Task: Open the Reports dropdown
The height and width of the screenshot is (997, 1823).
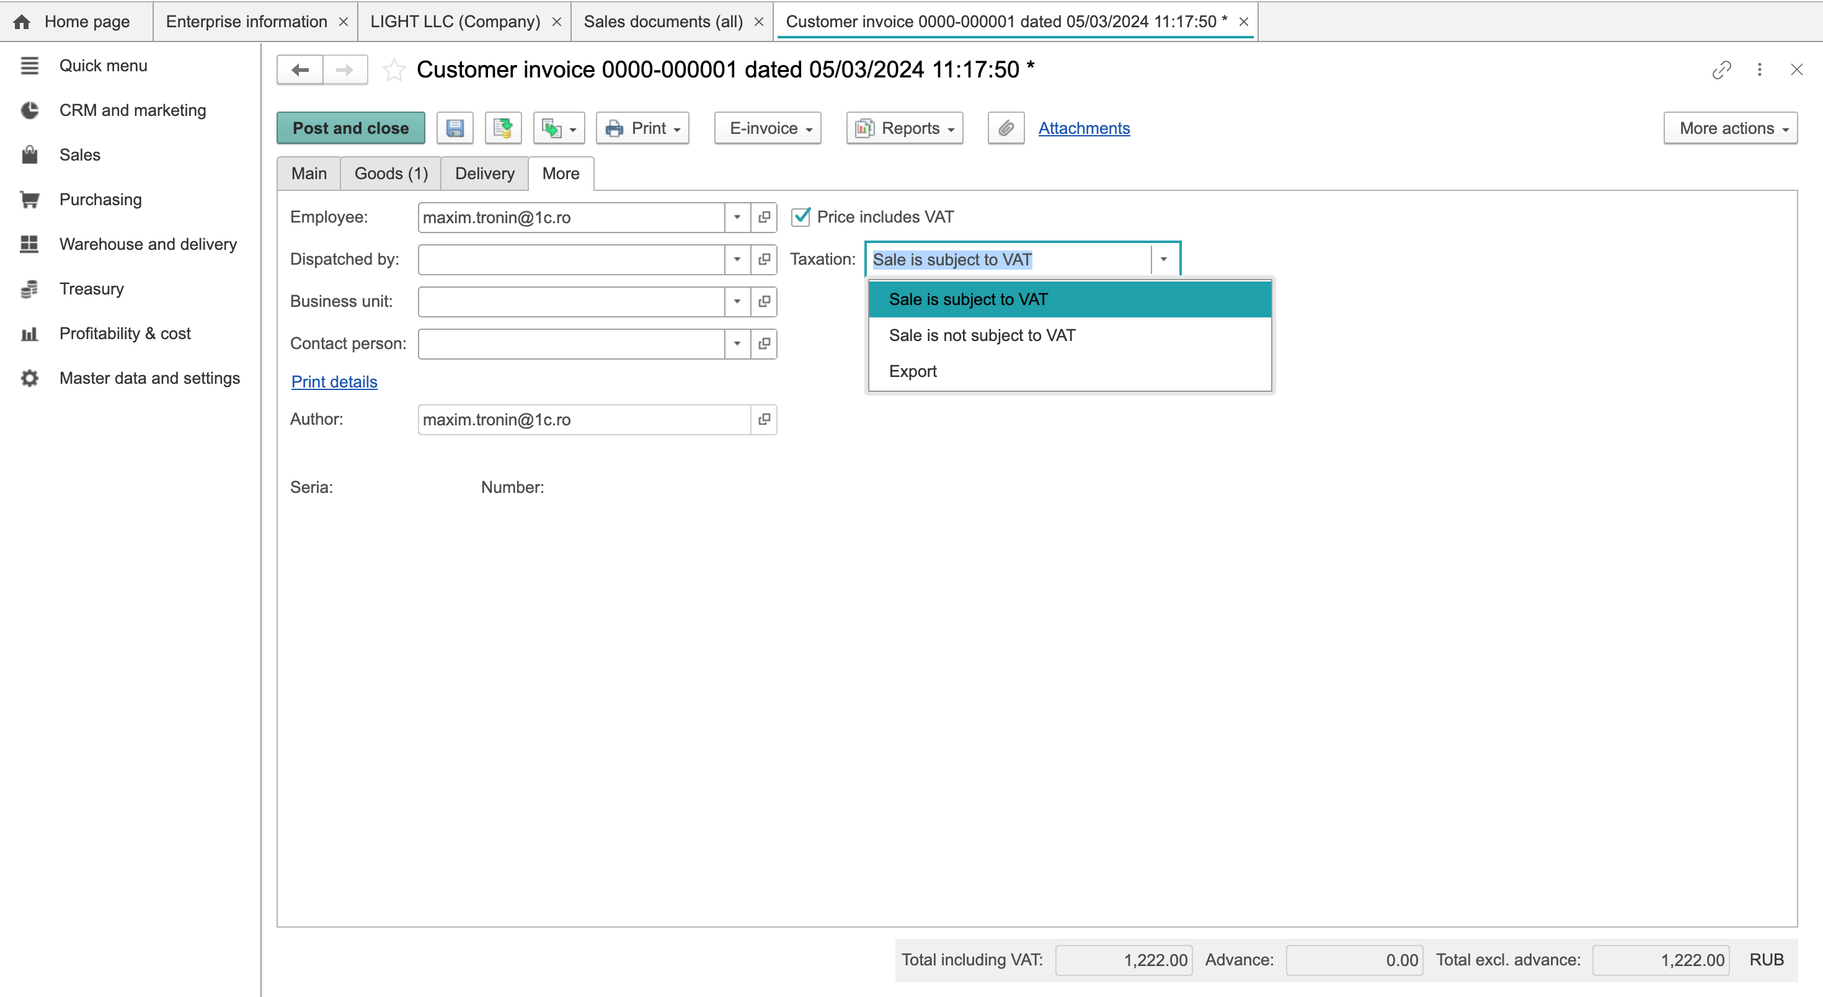Action: 905,128
